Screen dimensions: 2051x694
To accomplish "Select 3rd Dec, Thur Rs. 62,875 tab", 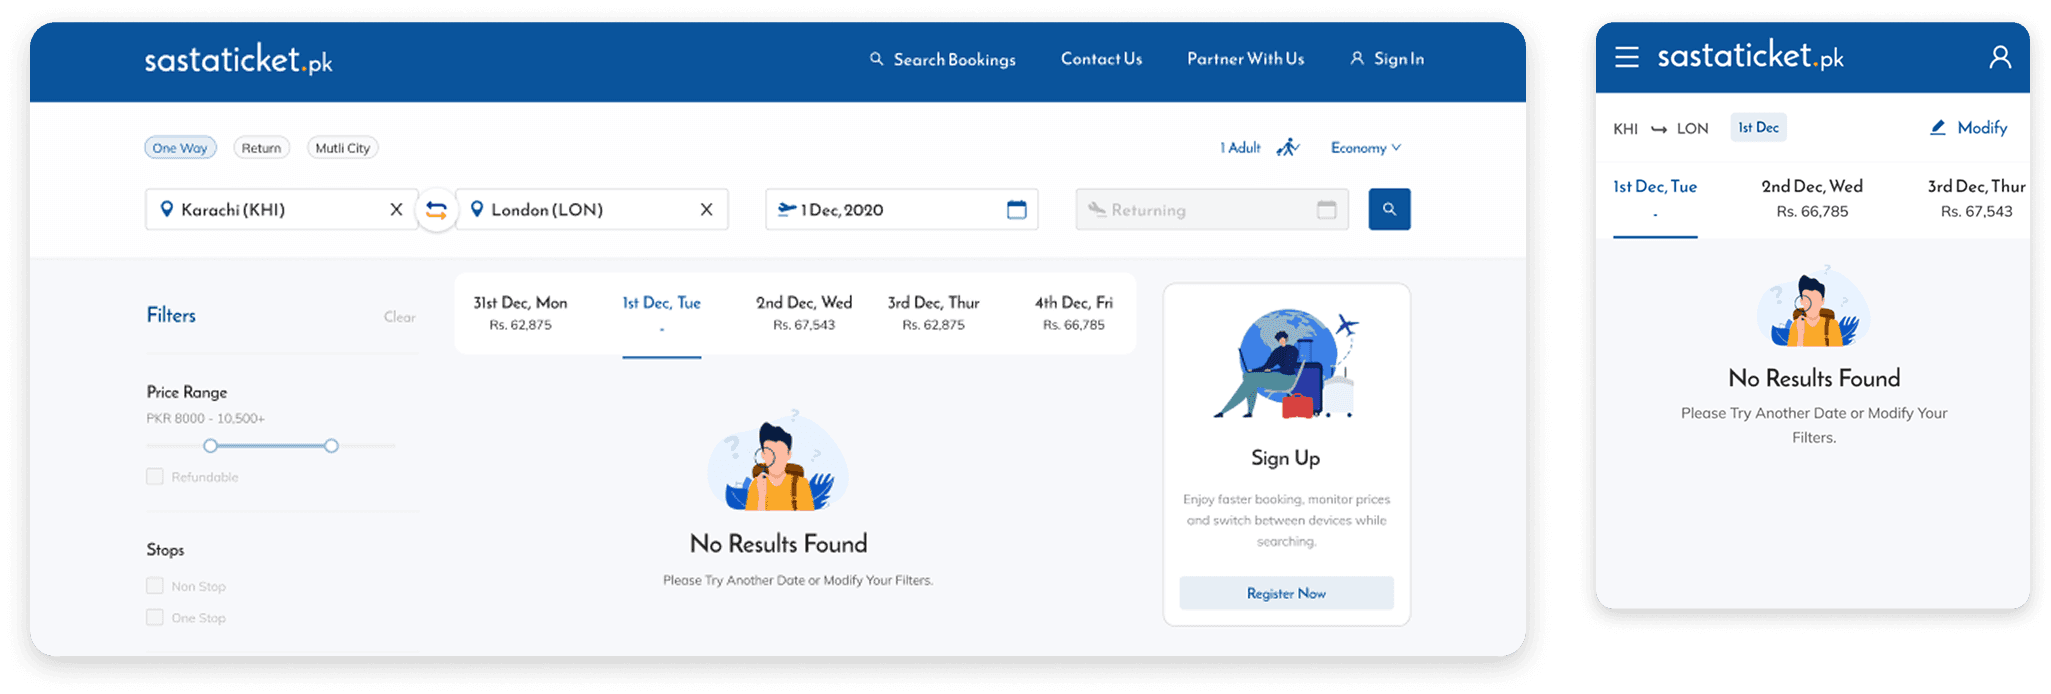I will pyautogui.click(x=933, y=313).
